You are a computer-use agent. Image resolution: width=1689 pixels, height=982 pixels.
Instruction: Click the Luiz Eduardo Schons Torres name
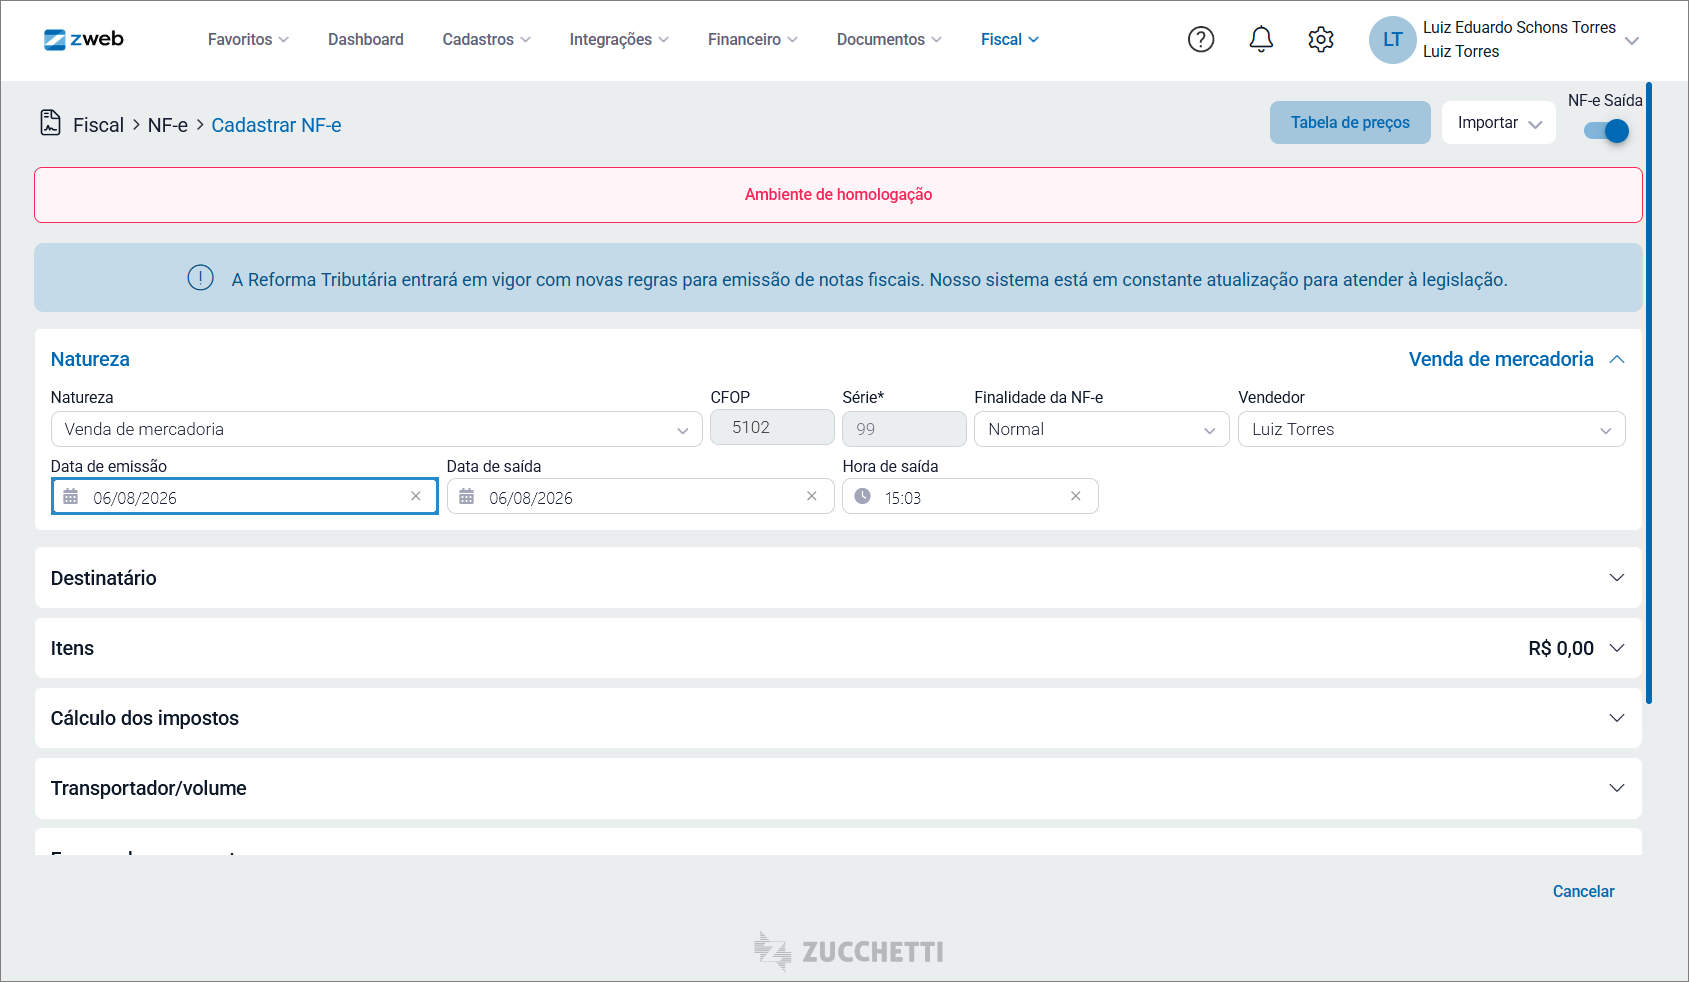click(1519, 28)
